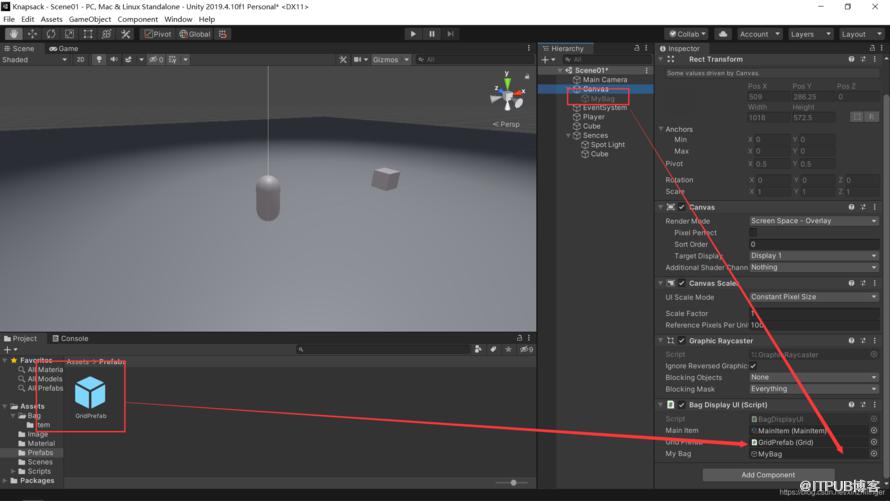Open the Layers dropdown
890x501 pixels.
810,34
